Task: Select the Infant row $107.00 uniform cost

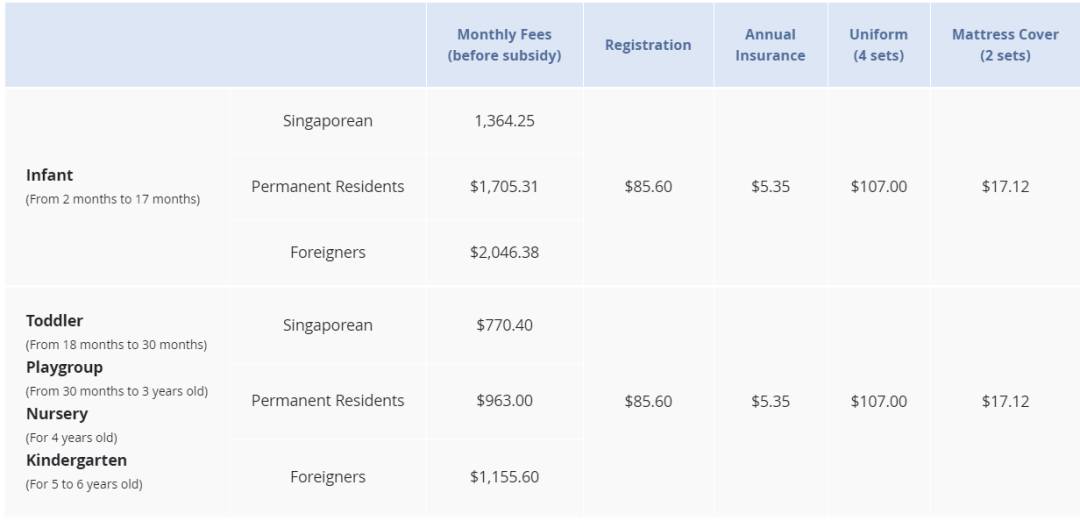Action: coord(878,187)
